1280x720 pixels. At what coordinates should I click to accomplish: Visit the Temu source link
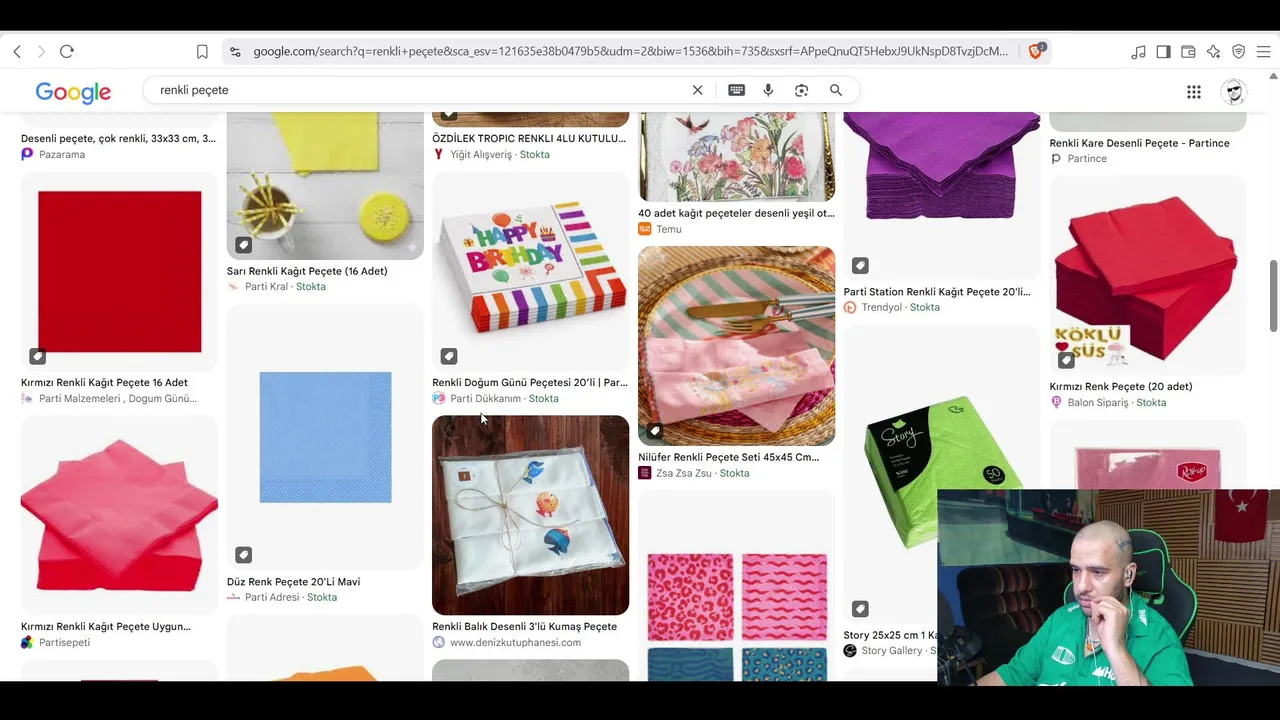pyautogui.click(x=668, y=229)
